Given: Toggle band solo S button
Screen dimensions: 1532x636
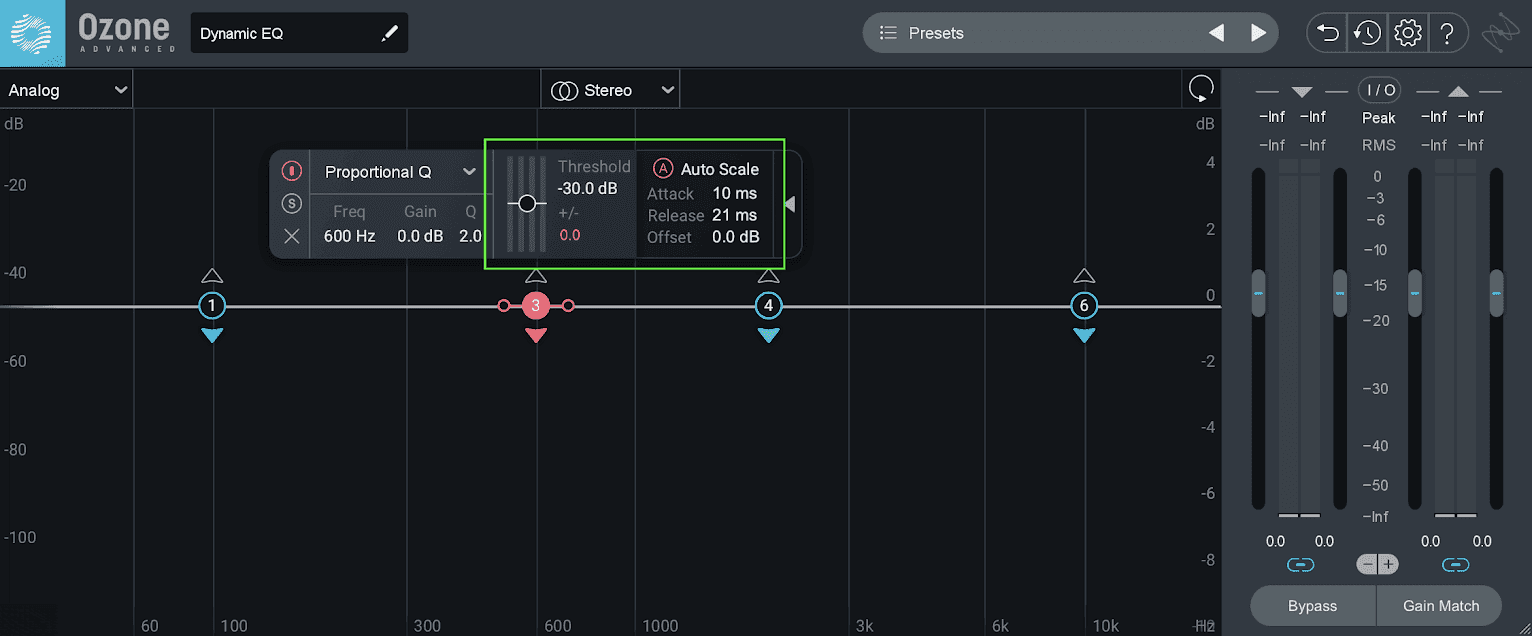Looking at the screenshot, I should click(x=292, y=204).
